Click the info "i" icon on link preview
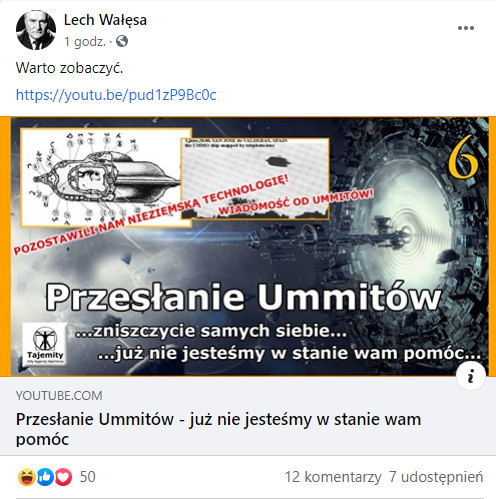 coord(471,376)
